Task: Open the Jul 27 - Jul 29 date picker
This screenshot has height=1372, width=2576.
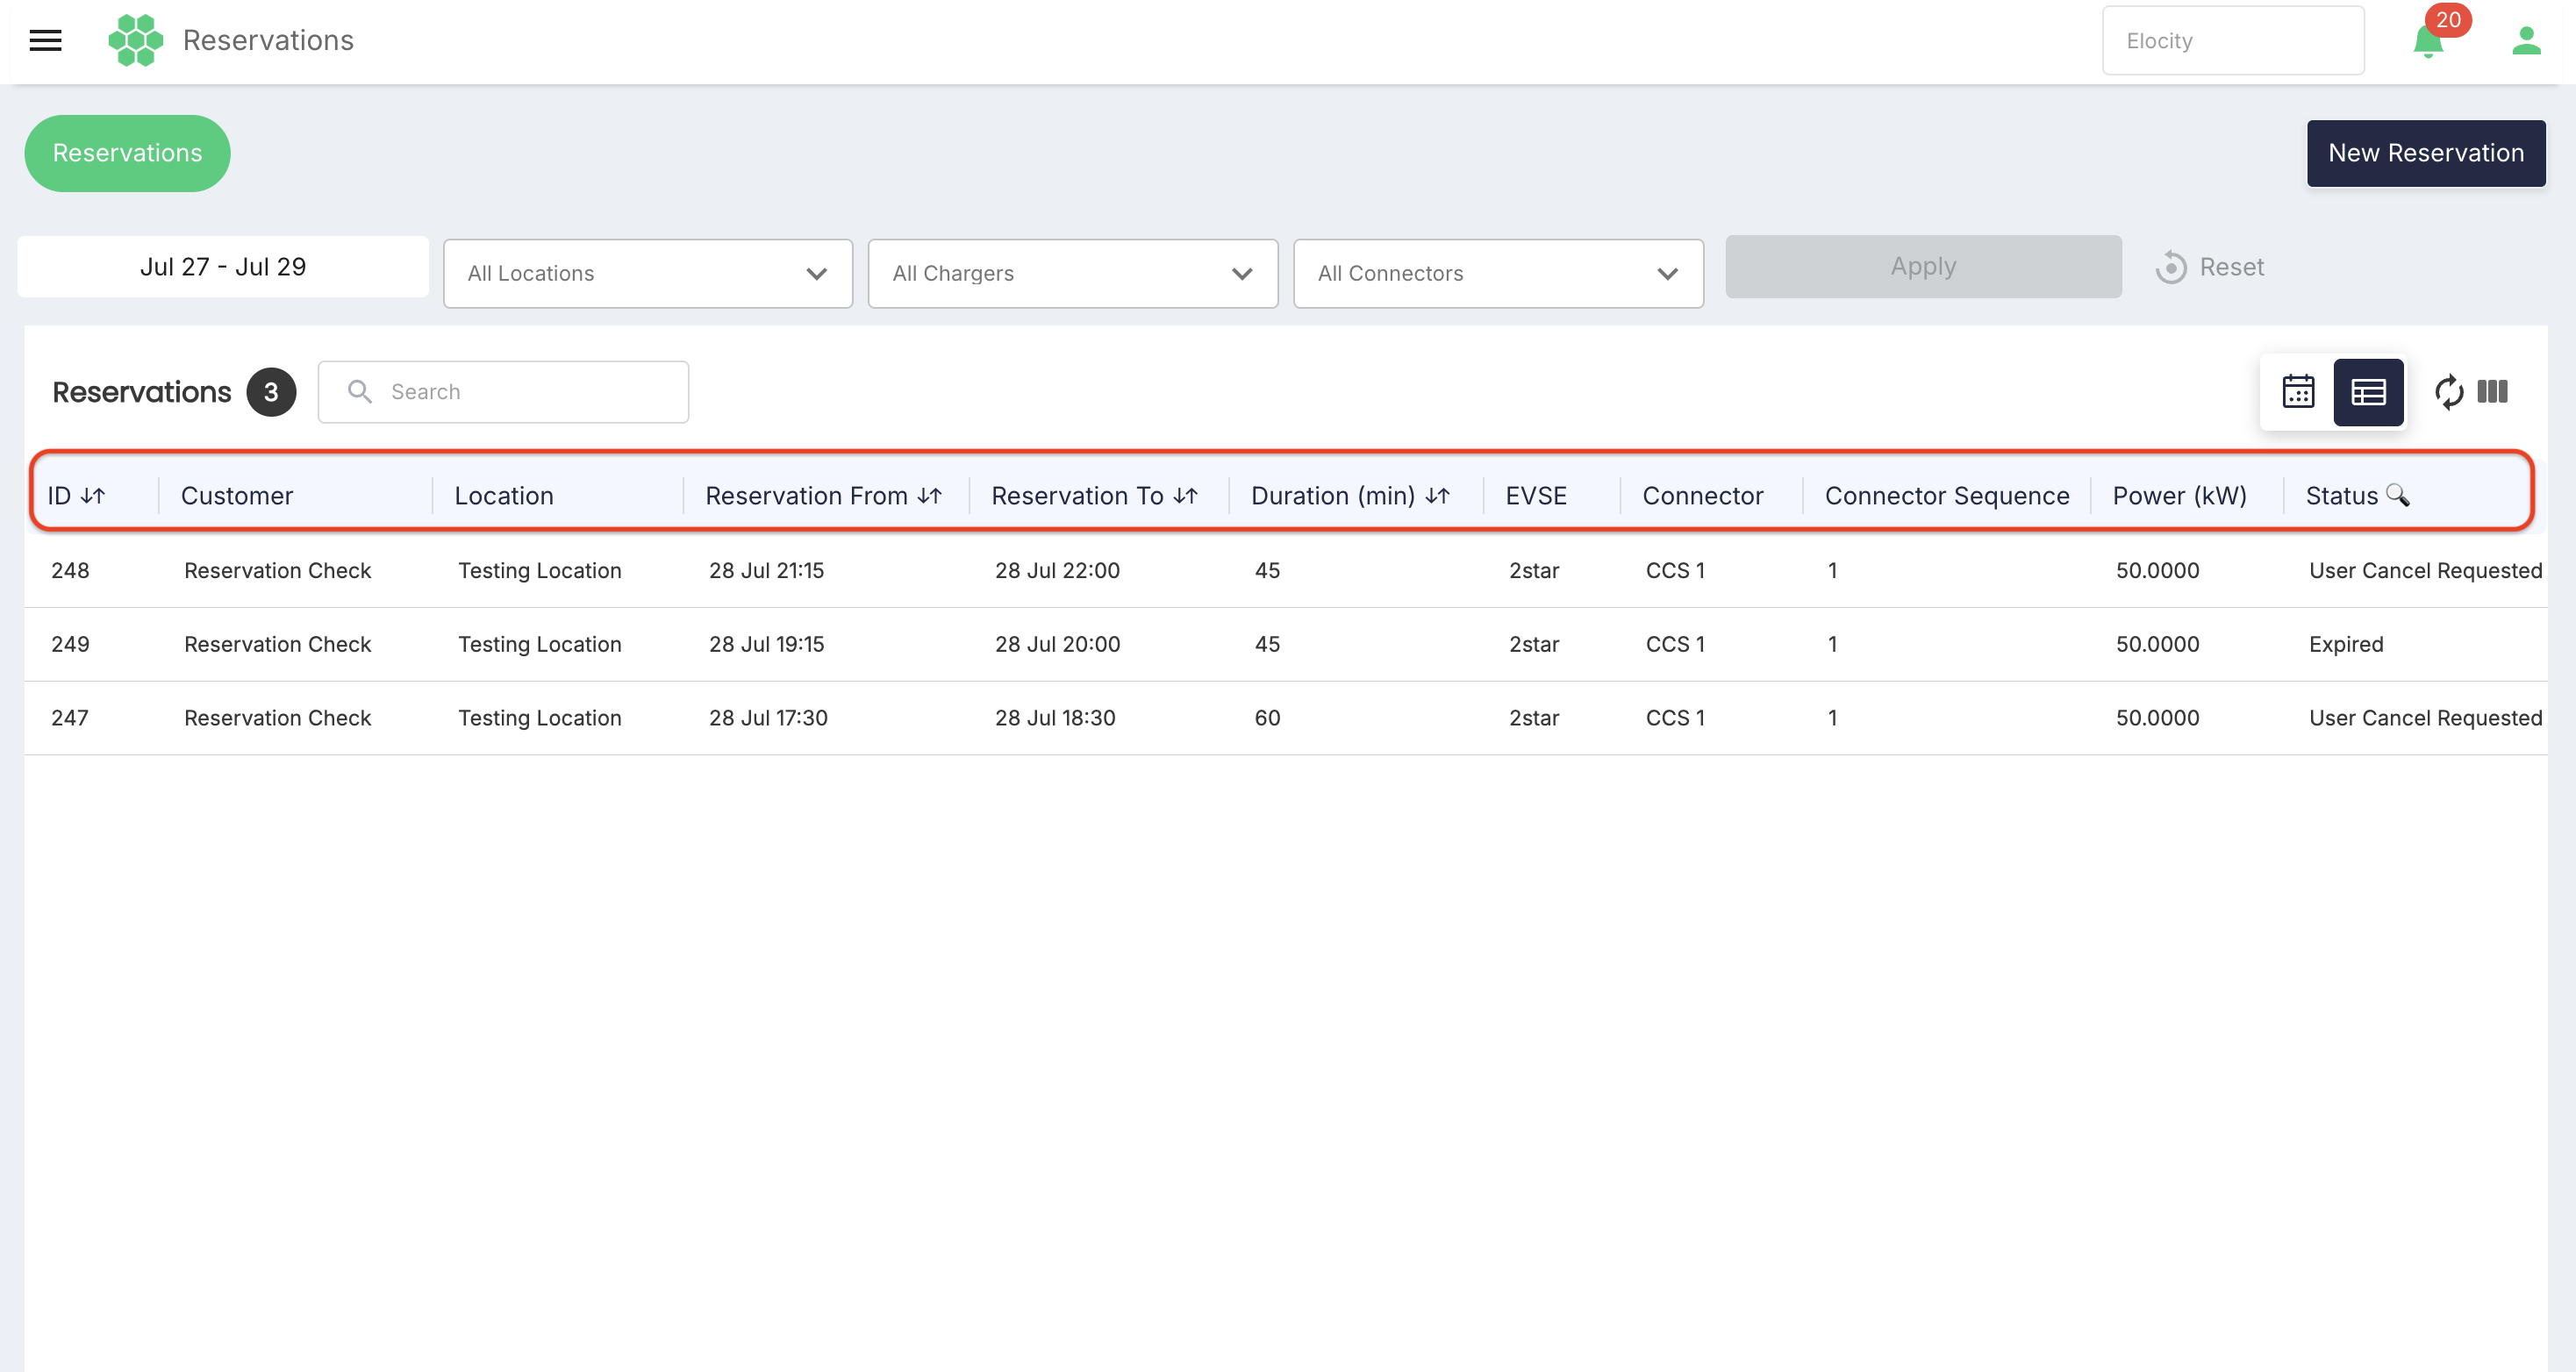Action: pyautogui.click(x=223, y=267)
